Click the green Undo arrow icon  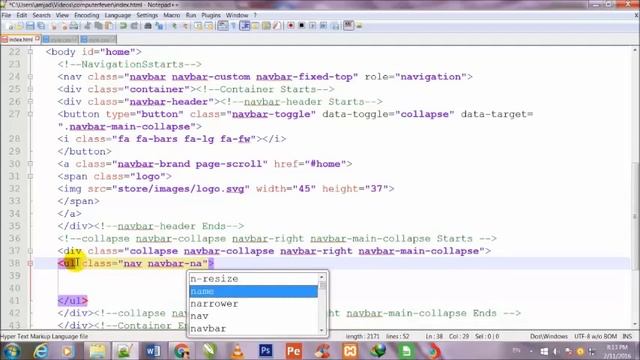(123, 26)
